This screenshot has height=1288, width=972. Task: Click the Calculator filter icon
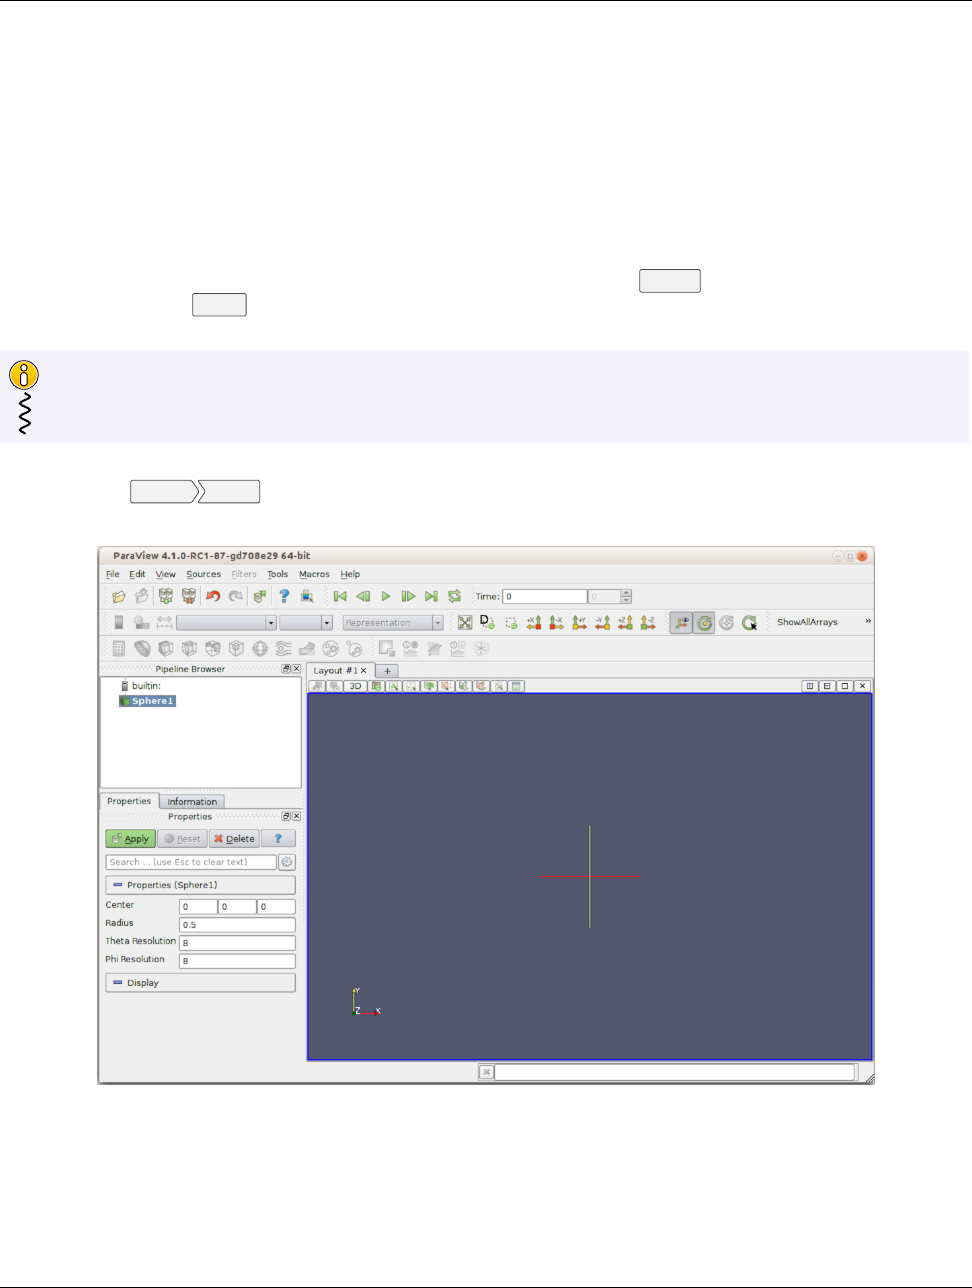[119, 649]
